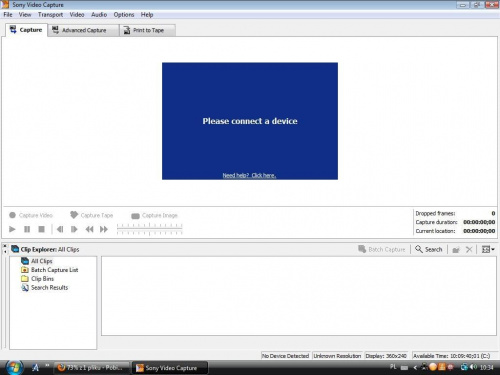Click the No Device Detected status field

(x=285, y=356)
